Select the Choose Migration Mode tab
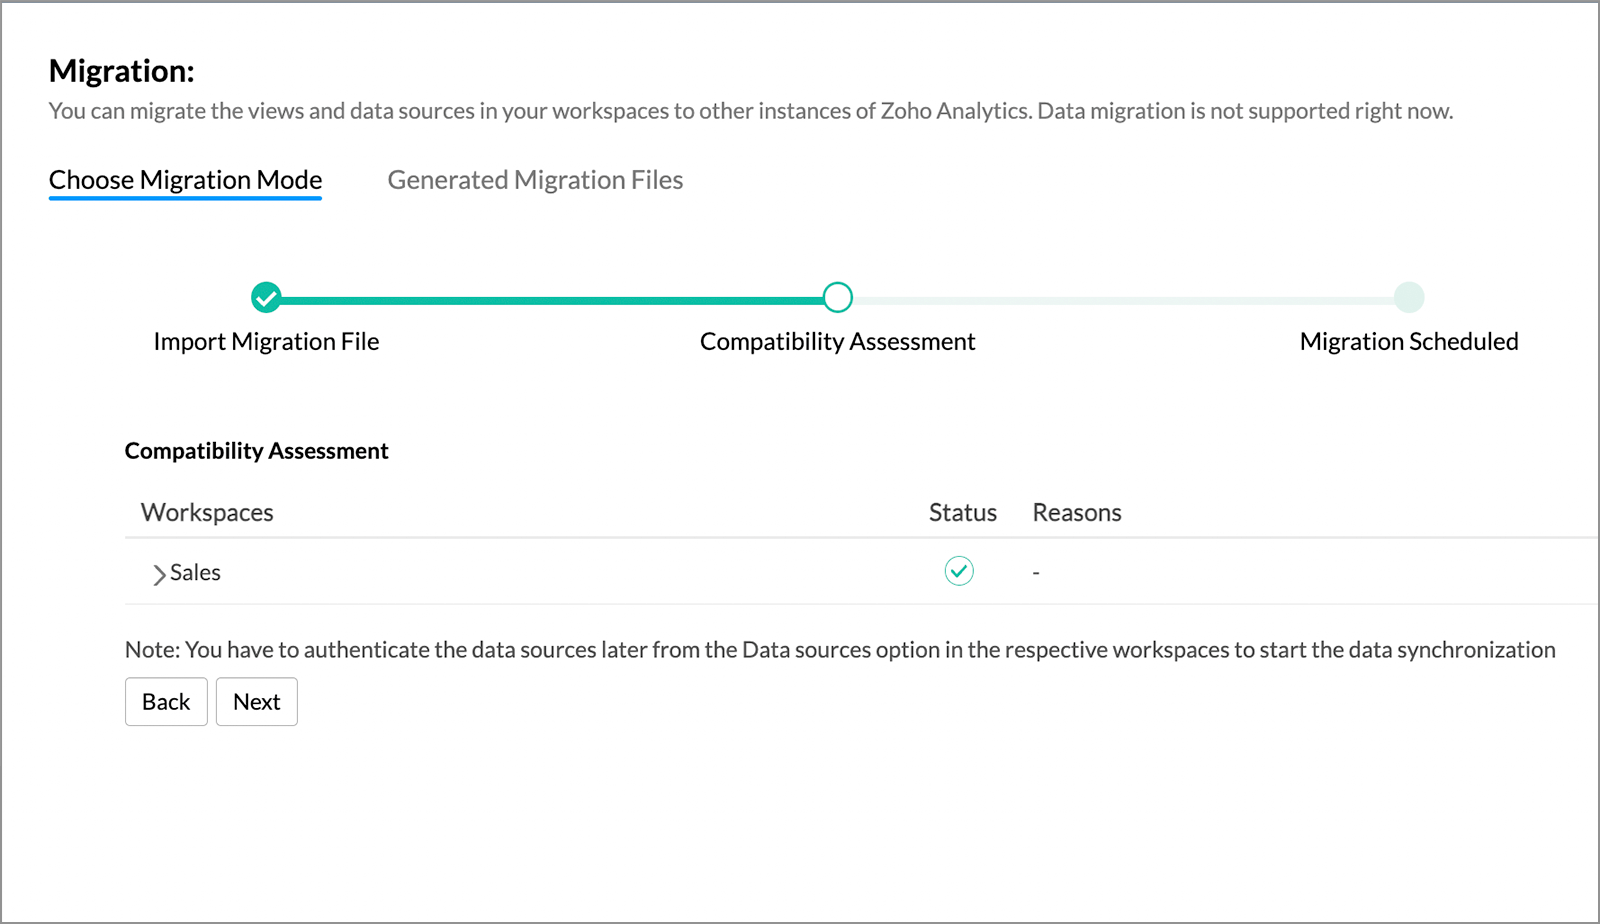The width and height of the screenshot is (1600, 924). 185,180
